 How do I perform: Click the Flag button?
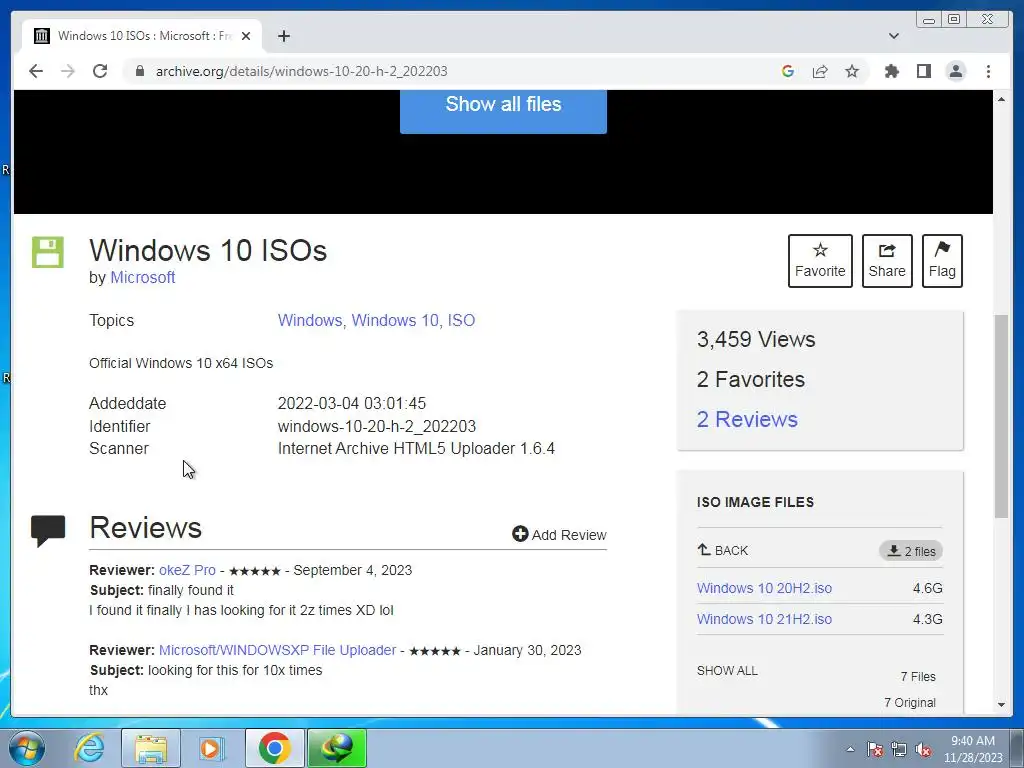pyautogui.click(x=942, y=261)
